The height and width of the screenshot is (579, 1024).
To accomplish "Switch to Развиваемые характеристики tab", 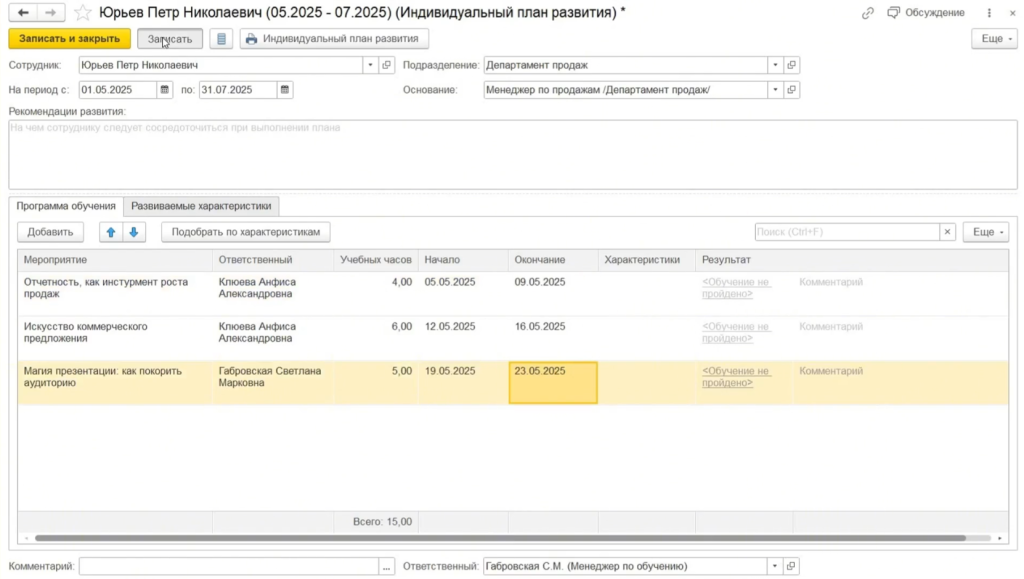I will click(201, 206).
